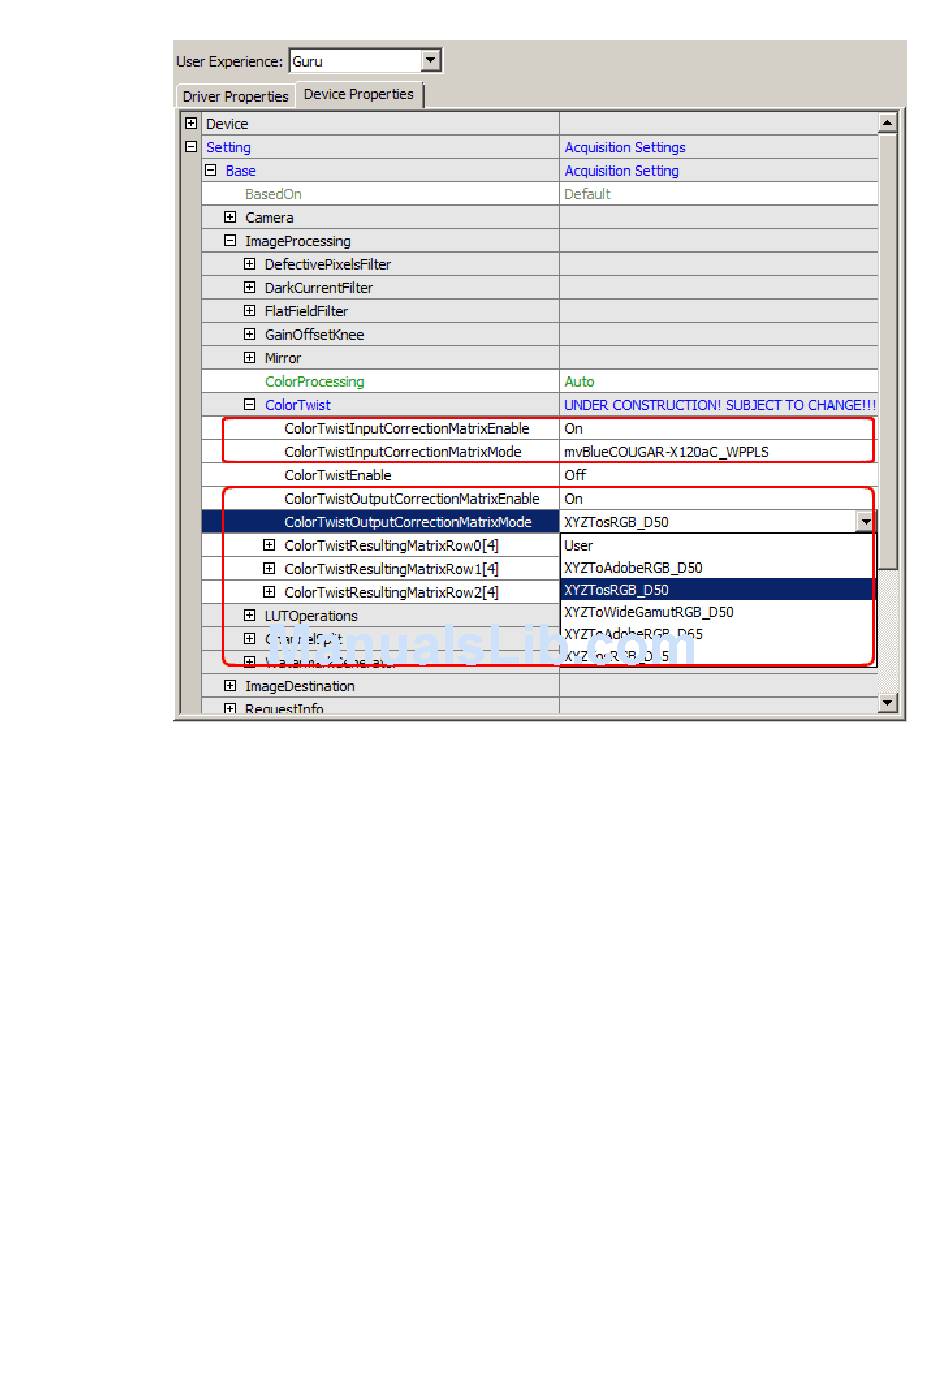Screen dimensions: 950x1398
Task: Click the scrollbar down arrow
Action: point(887,703)
